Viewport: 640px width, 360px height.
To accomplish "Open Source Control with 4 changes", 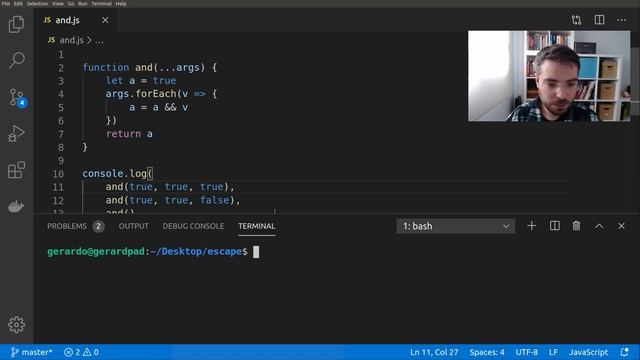I will [17, 97].
